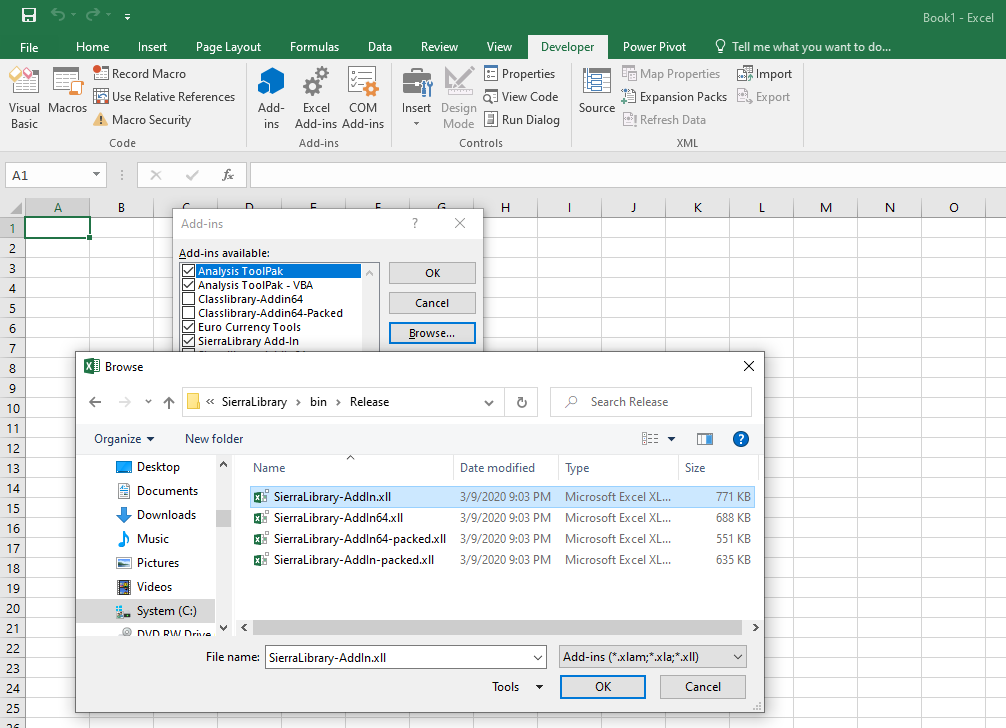The width and height of the screenshot is (1006, 728).
Task: Click Add-ins list scroll up arrow
Action: [370, 273]
